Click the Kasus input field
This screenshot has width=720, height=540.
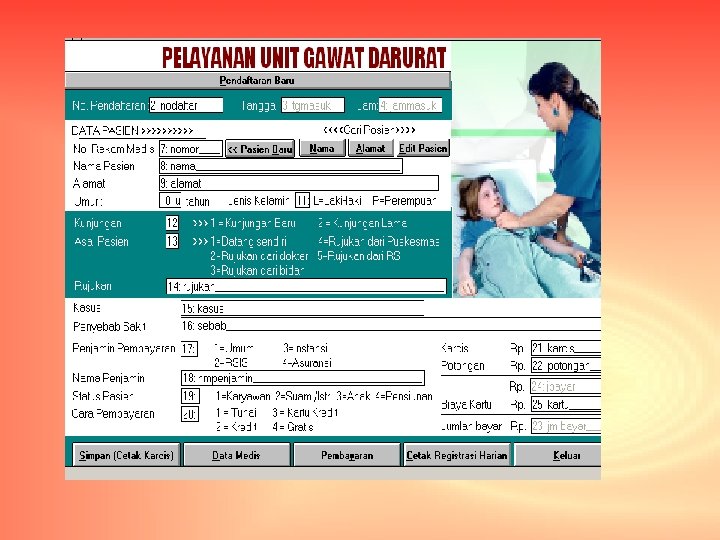click(302, 308)
